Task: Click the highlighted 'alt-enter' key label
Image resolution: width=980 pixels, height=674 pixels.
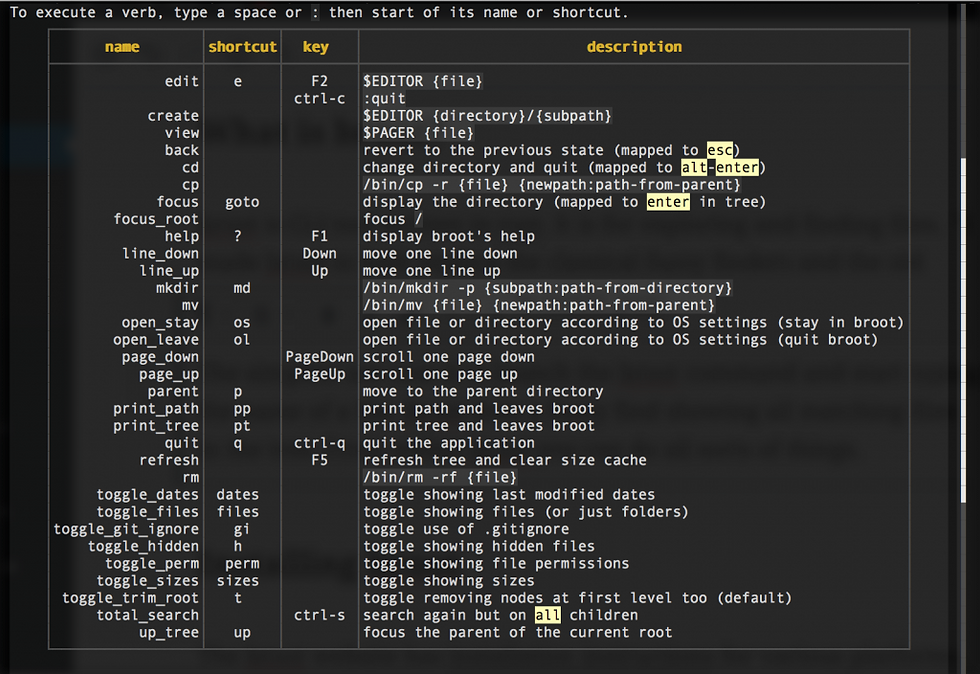Action: [x=720, y=168]
